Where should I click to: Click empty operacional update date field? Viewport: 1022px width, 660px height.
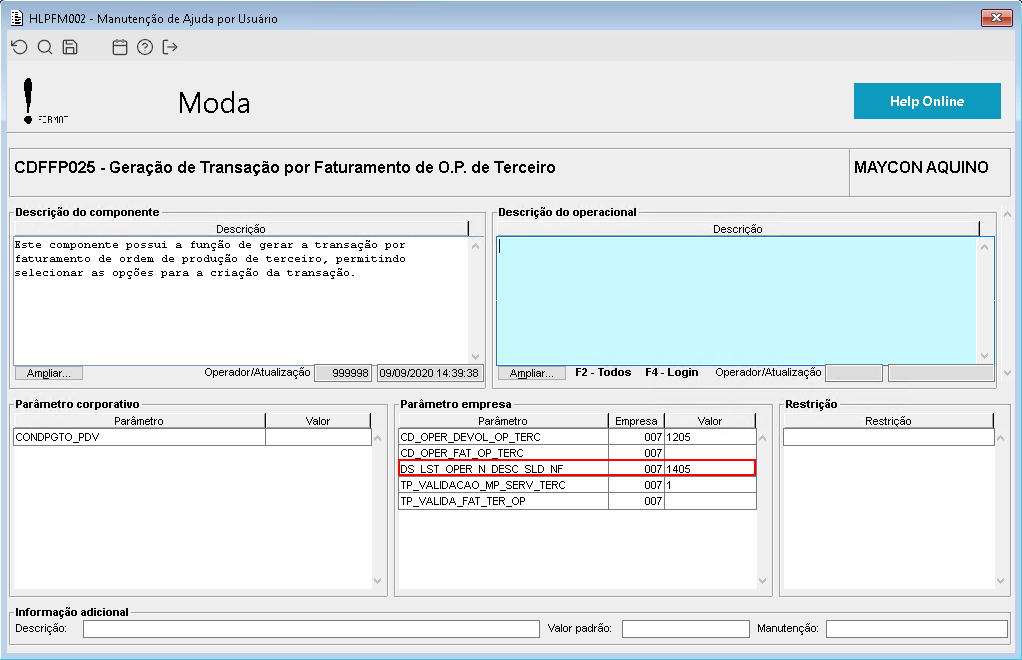(941, 373)
